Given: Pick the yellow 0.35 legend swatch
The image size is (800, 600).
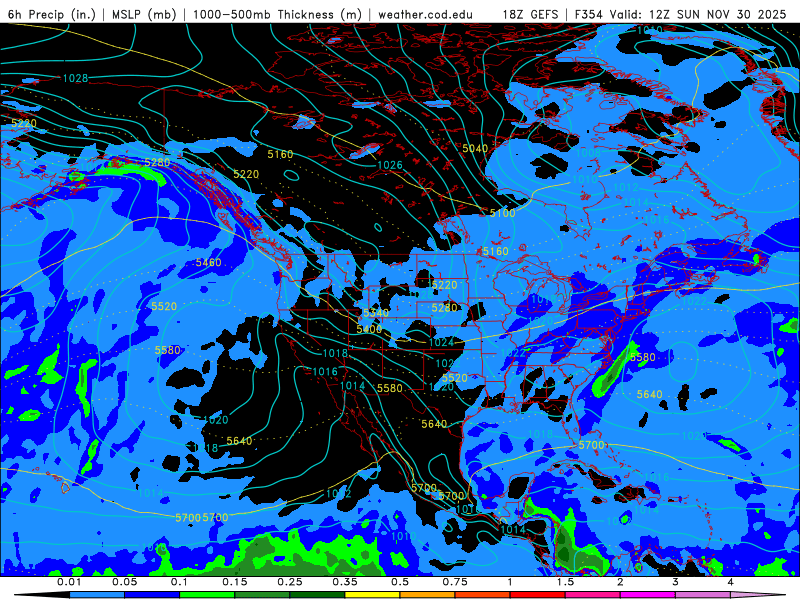Looking at the screenshot, I should [372, 595].
